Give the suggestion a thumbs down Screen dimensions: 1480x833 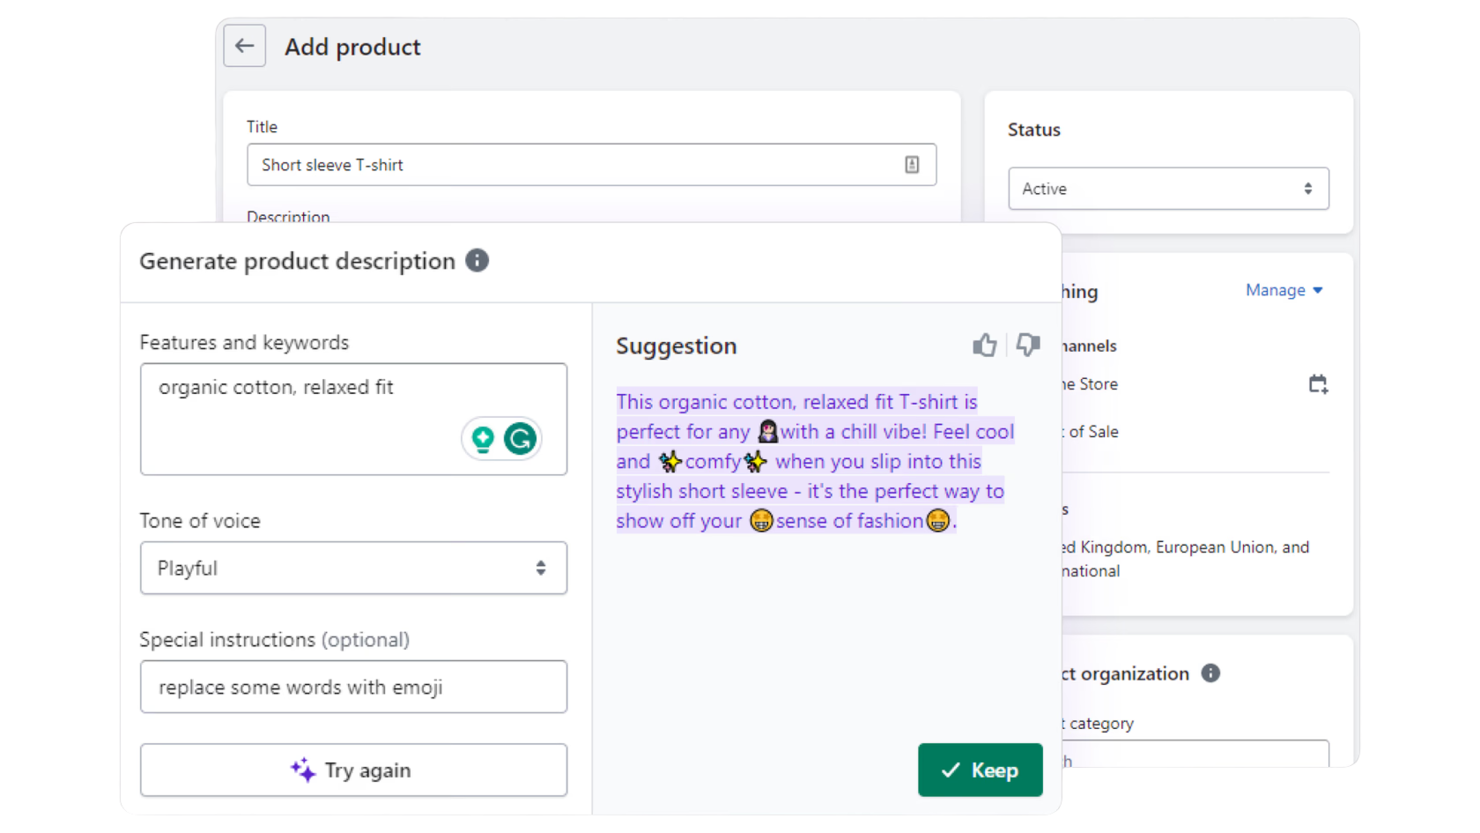[x=1027, y=344]
